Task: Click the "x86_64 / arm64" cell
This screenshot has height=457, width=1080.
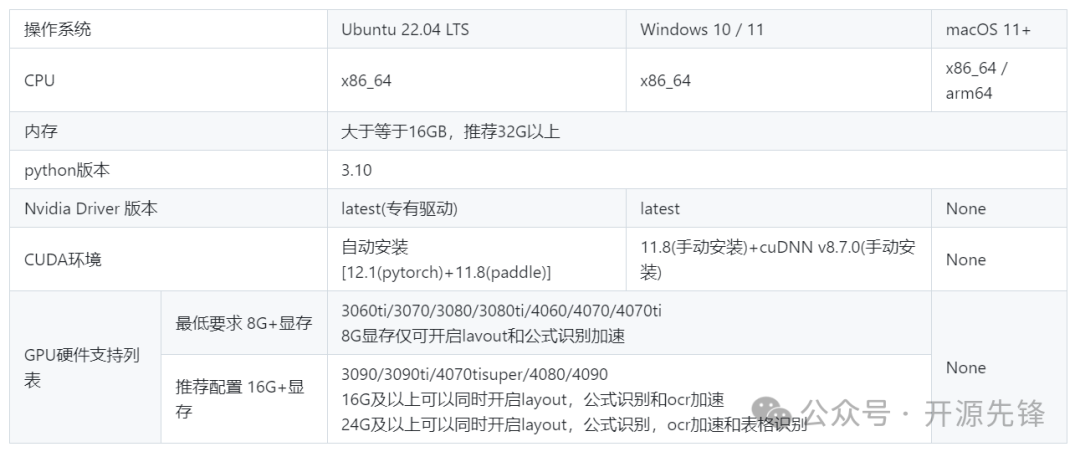Action: [x=977, y=80]
